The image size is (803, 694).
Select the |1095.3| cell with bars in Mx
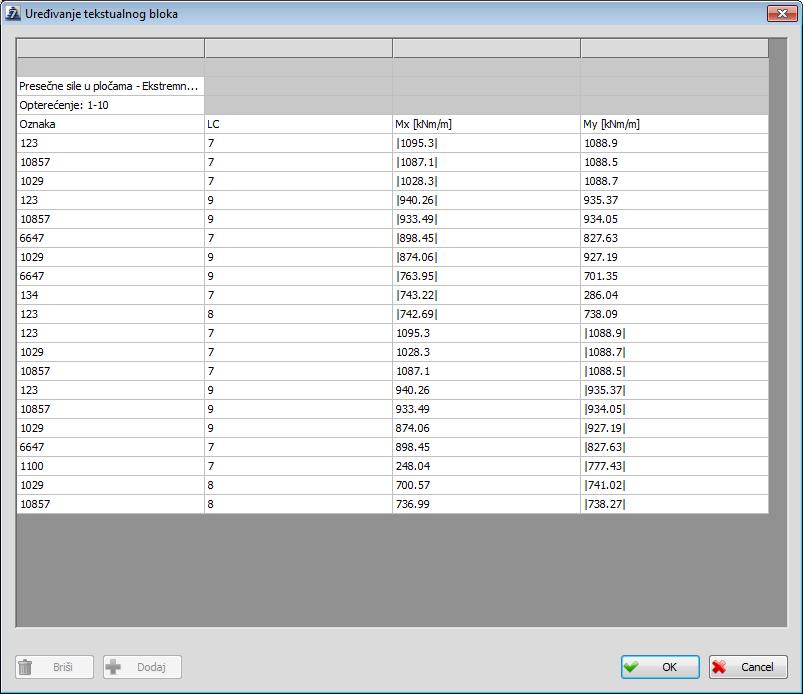tap(487, 143)
